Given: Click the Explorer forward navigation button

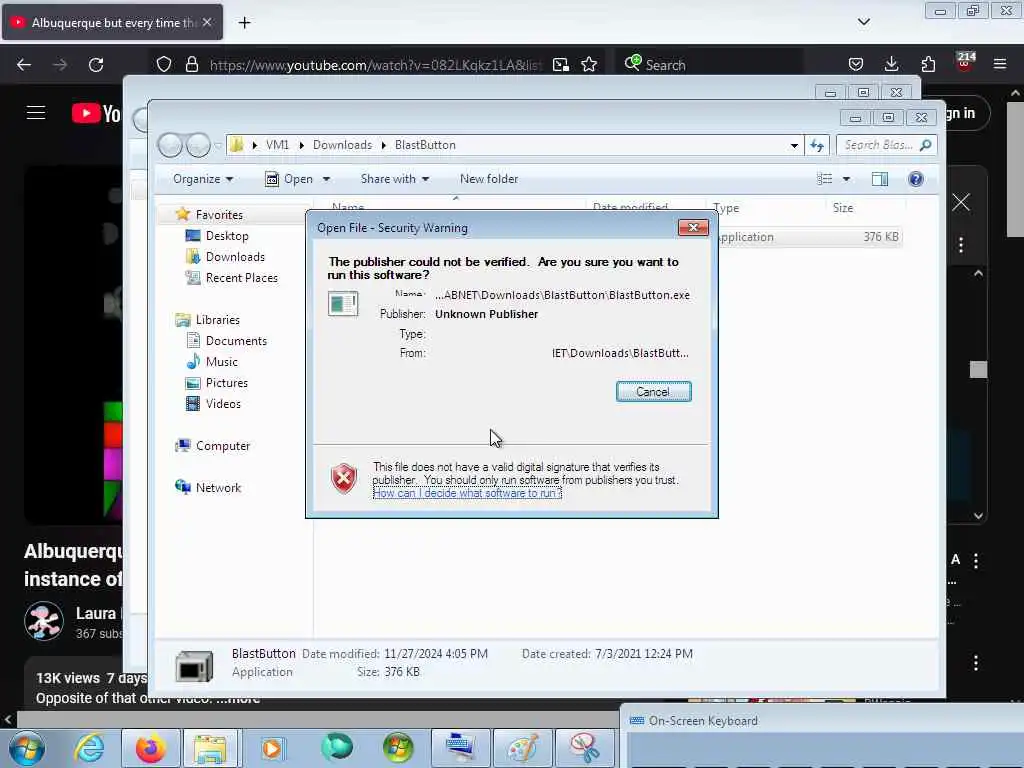Looking at the screenshot, I should coord(198,145).
